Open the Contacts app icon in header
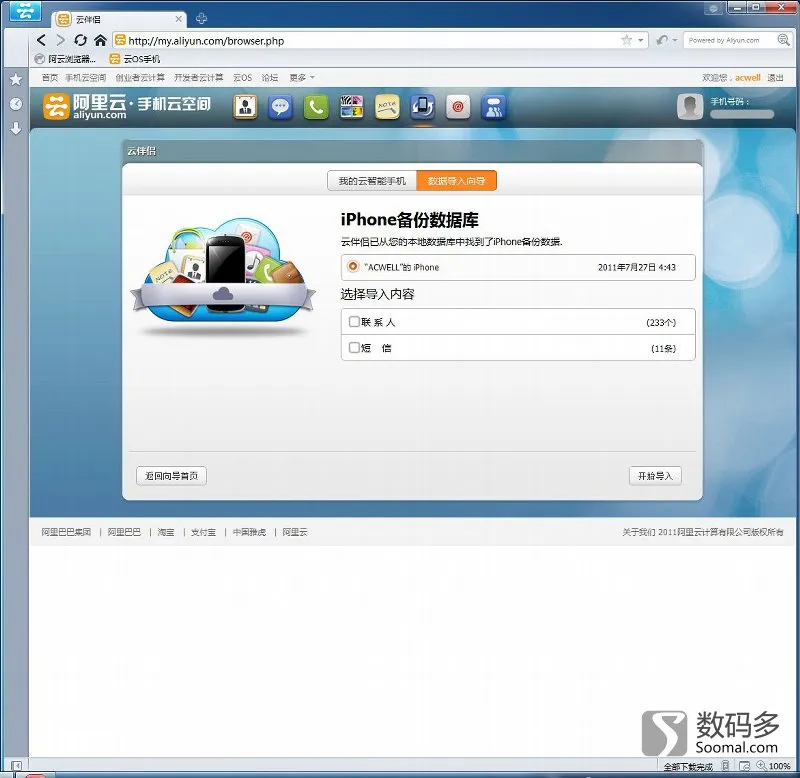Image resolution: width=800 pixels, height=778 pixels. (x=245, y=107)
